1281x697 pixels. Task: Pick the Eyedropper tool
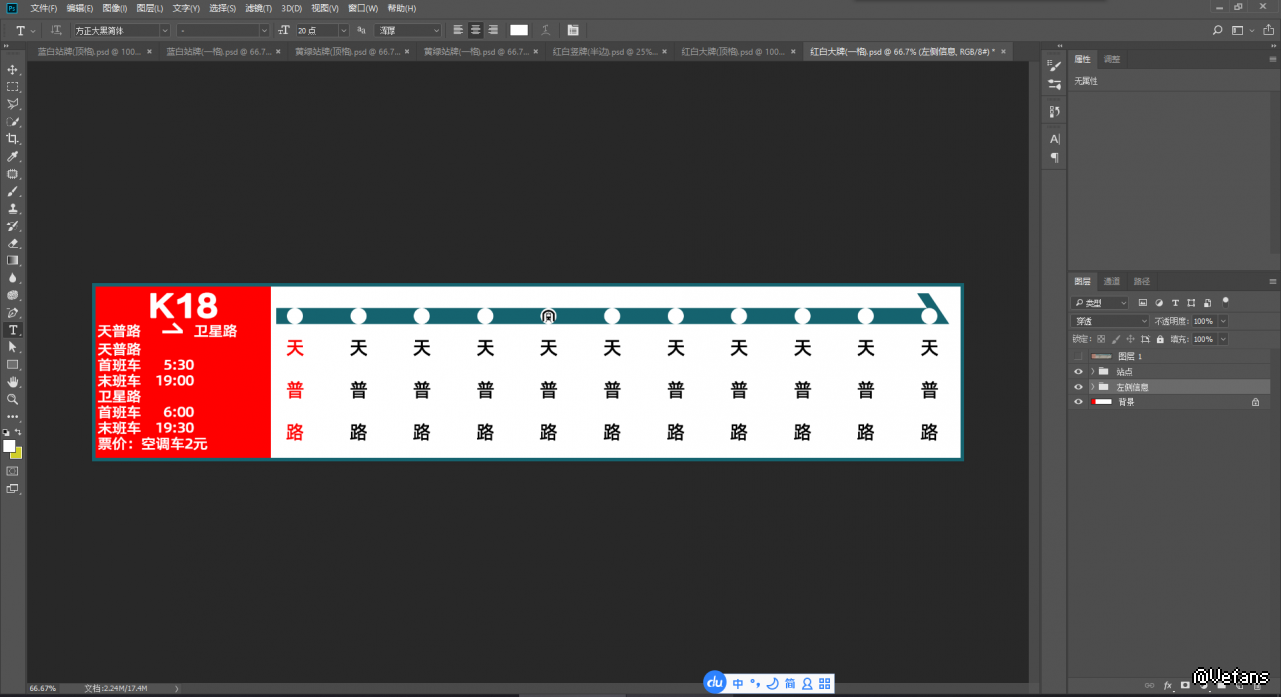13,157
